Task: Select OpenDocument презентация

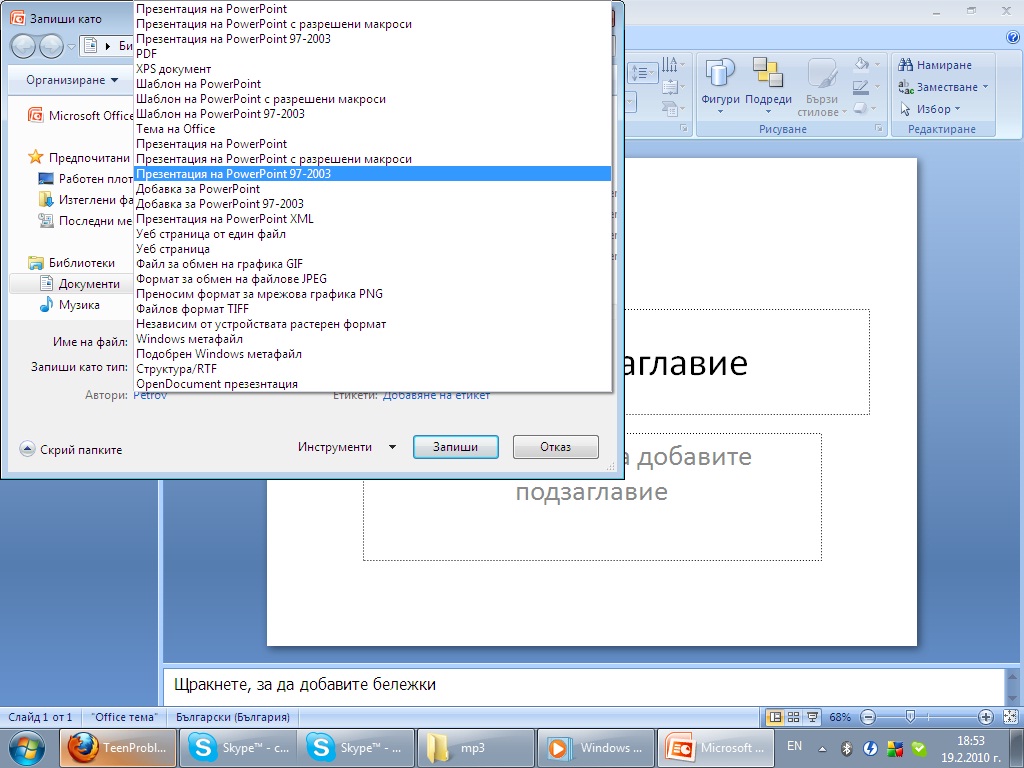Action: point(372,384)
